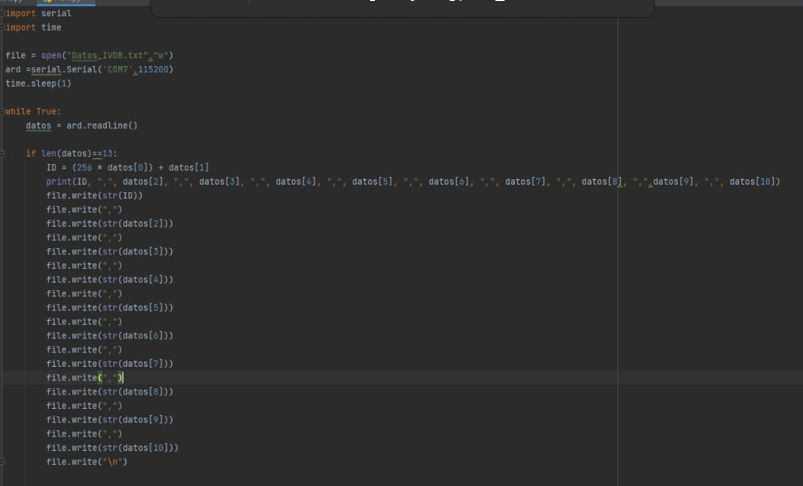Click the 'print' keyword in the print statement
Screen dimensions: 803x486
tap(59, 182)
